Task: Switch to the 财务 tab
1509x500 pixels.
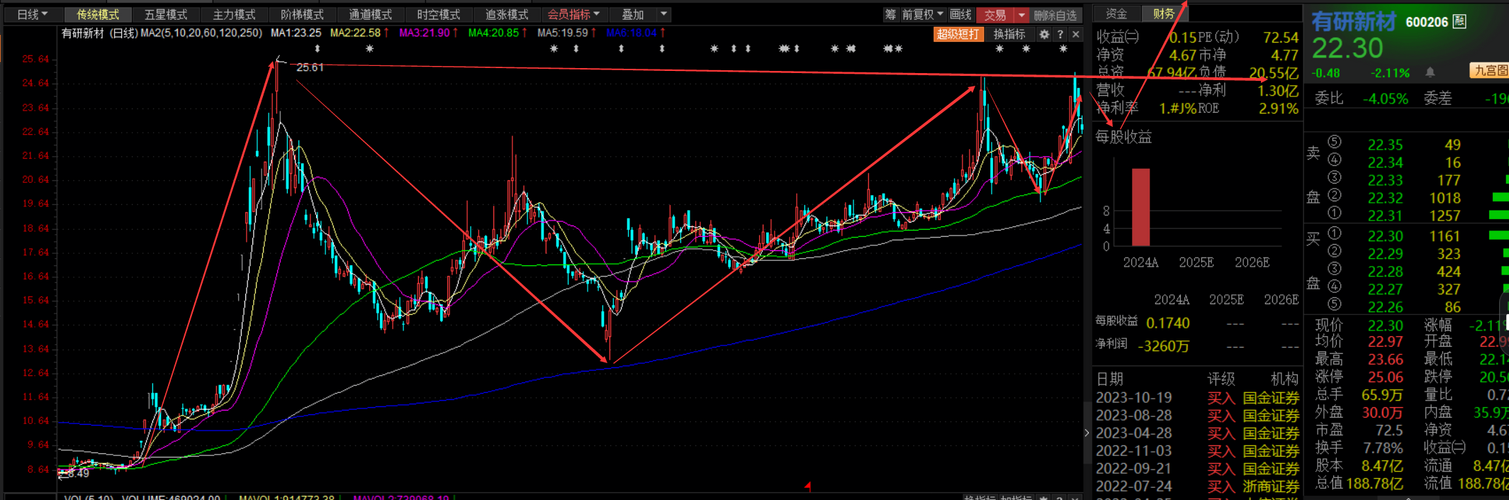Action: click(1163, 14)
